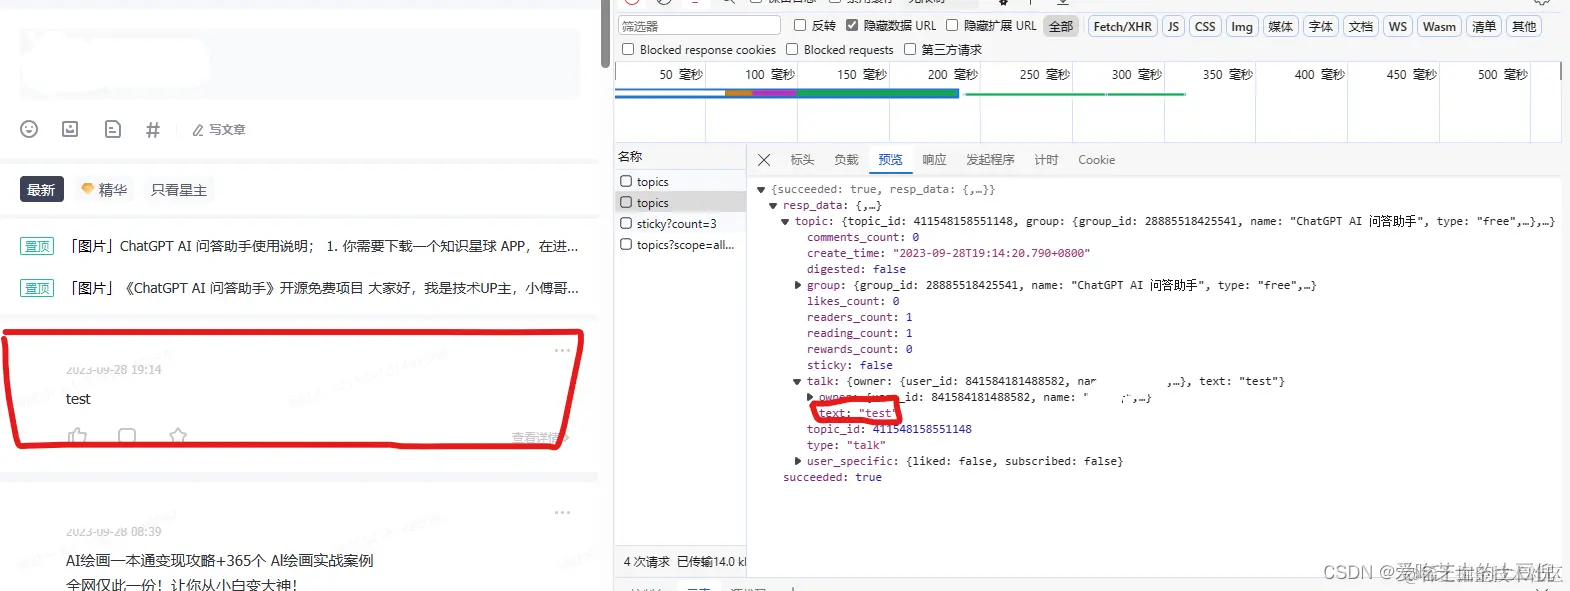Enable the 第三方请求 checkbox
This screenshot has height=591, width=1570.
[x=910, y=49]
